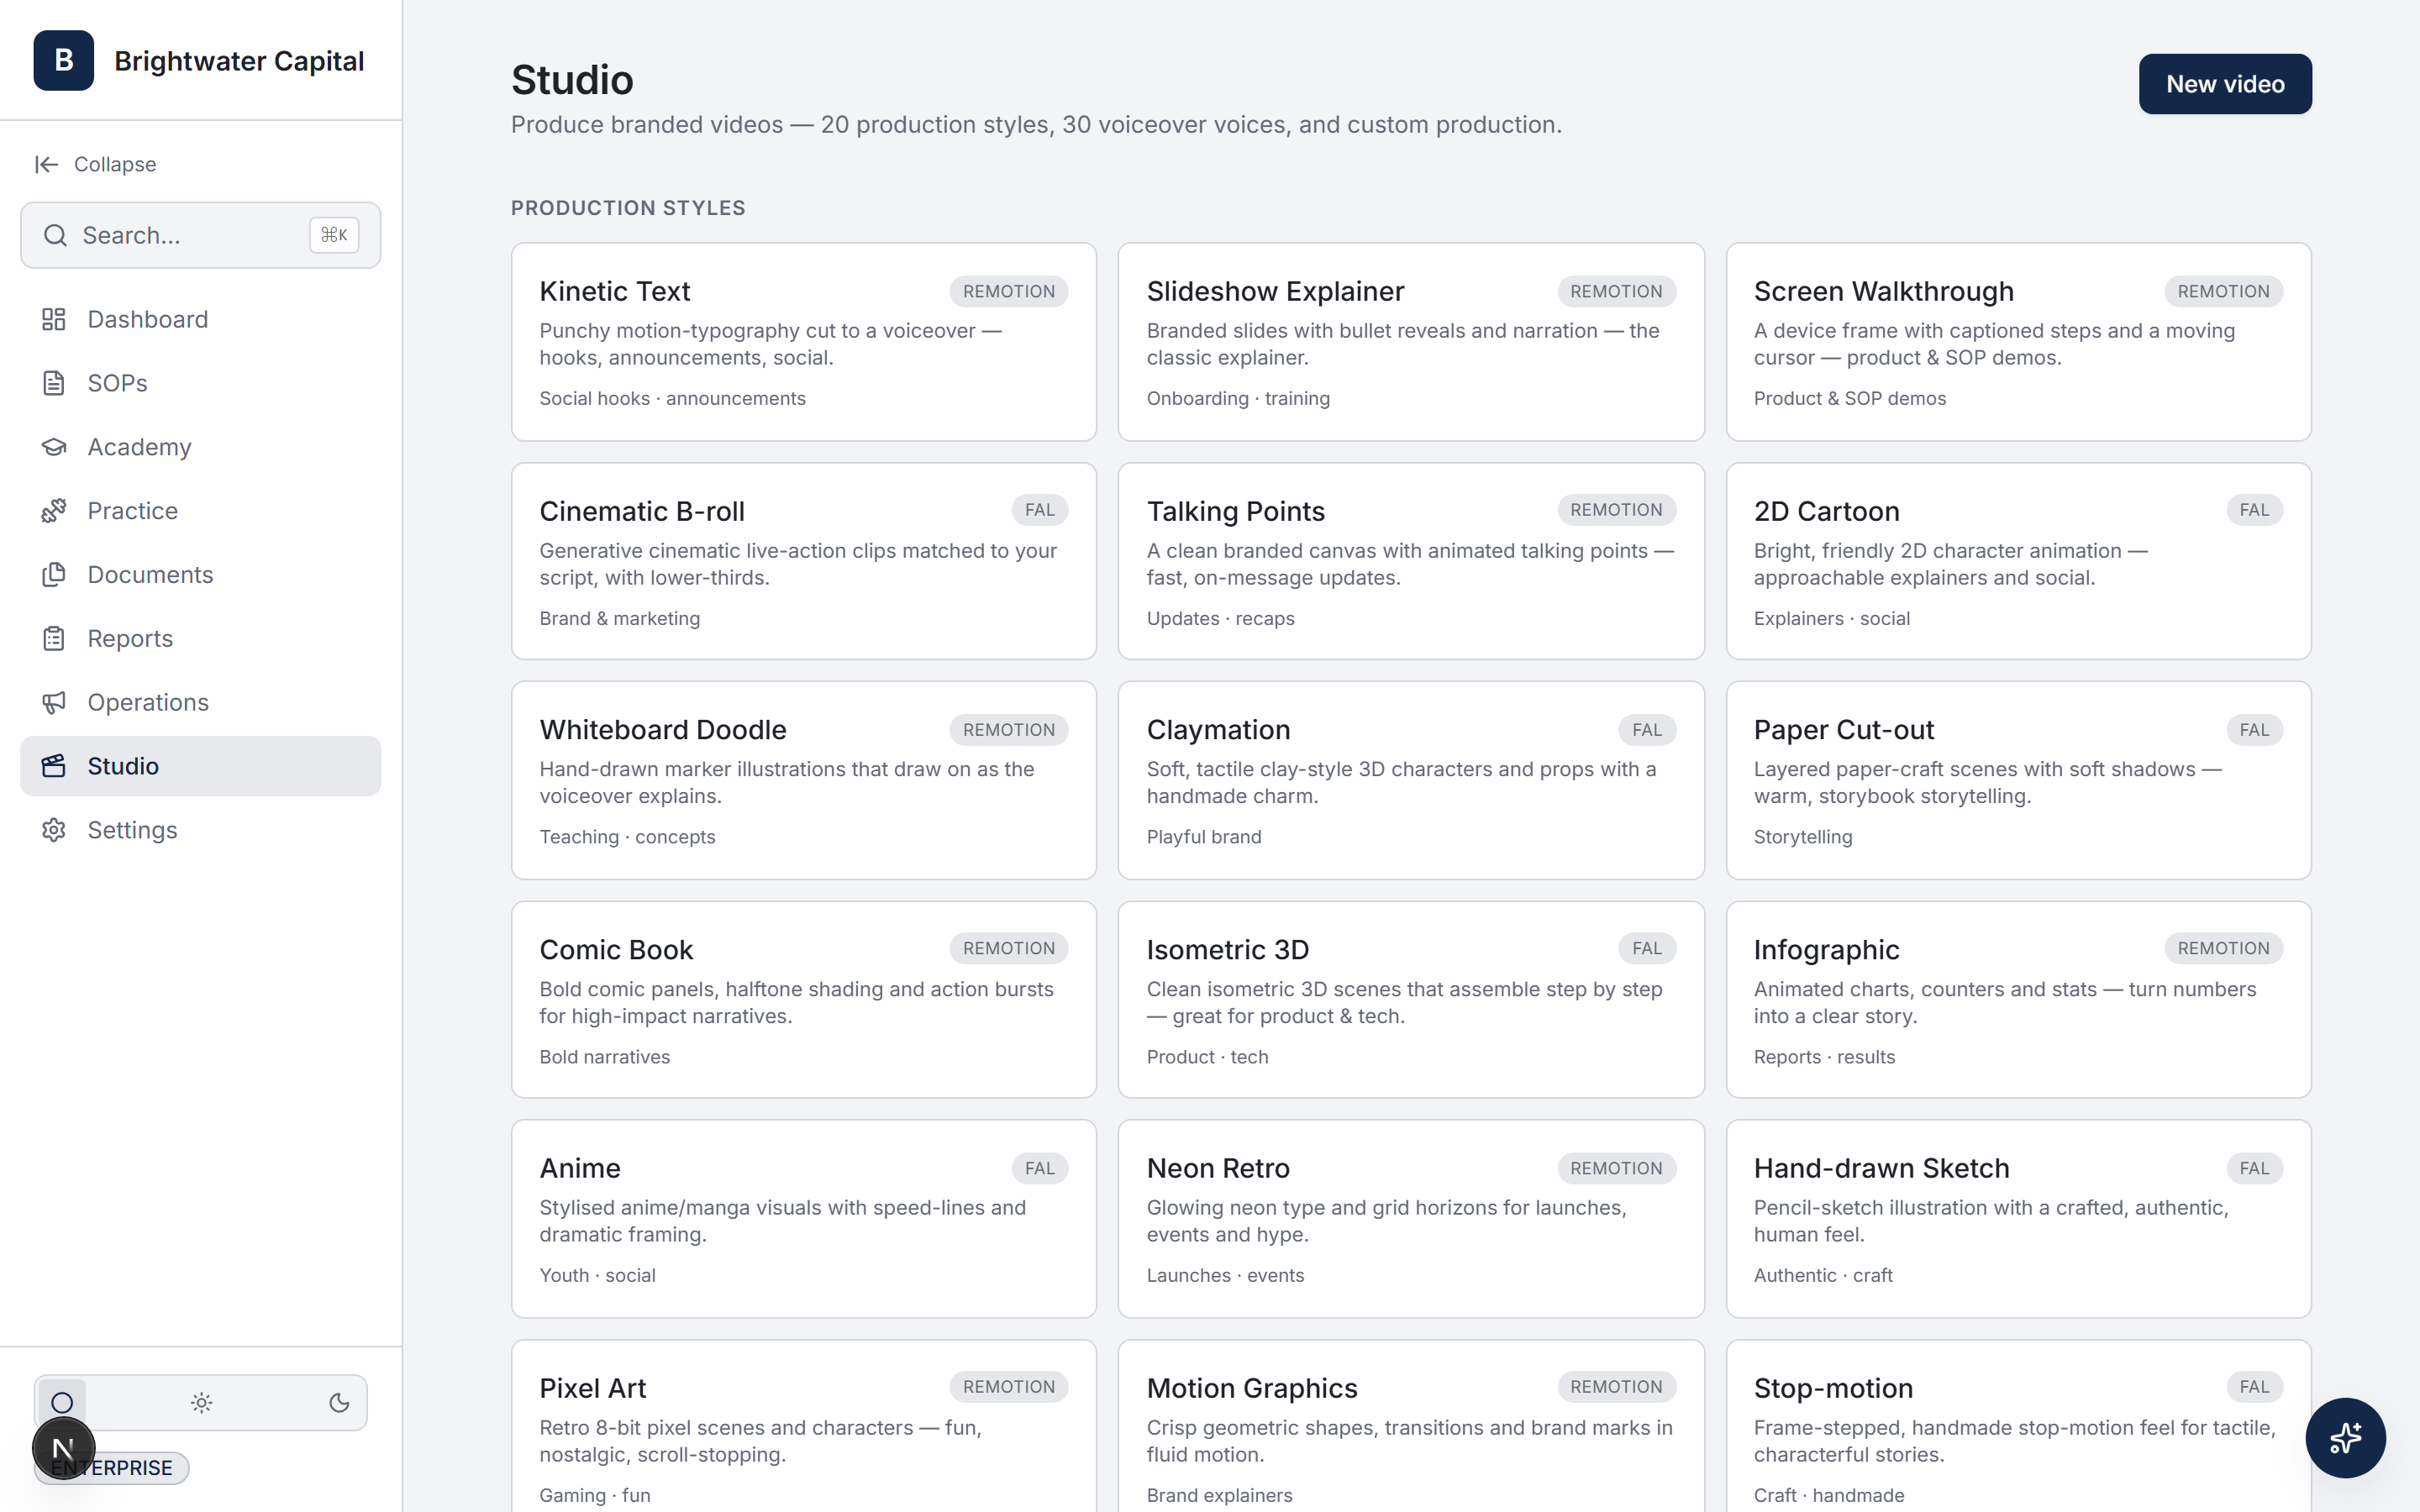Pick the Screen Walkthrough style card
Image resolution: width=2420 pixels, height=1512 pixels.
[x=2019, y=341]
